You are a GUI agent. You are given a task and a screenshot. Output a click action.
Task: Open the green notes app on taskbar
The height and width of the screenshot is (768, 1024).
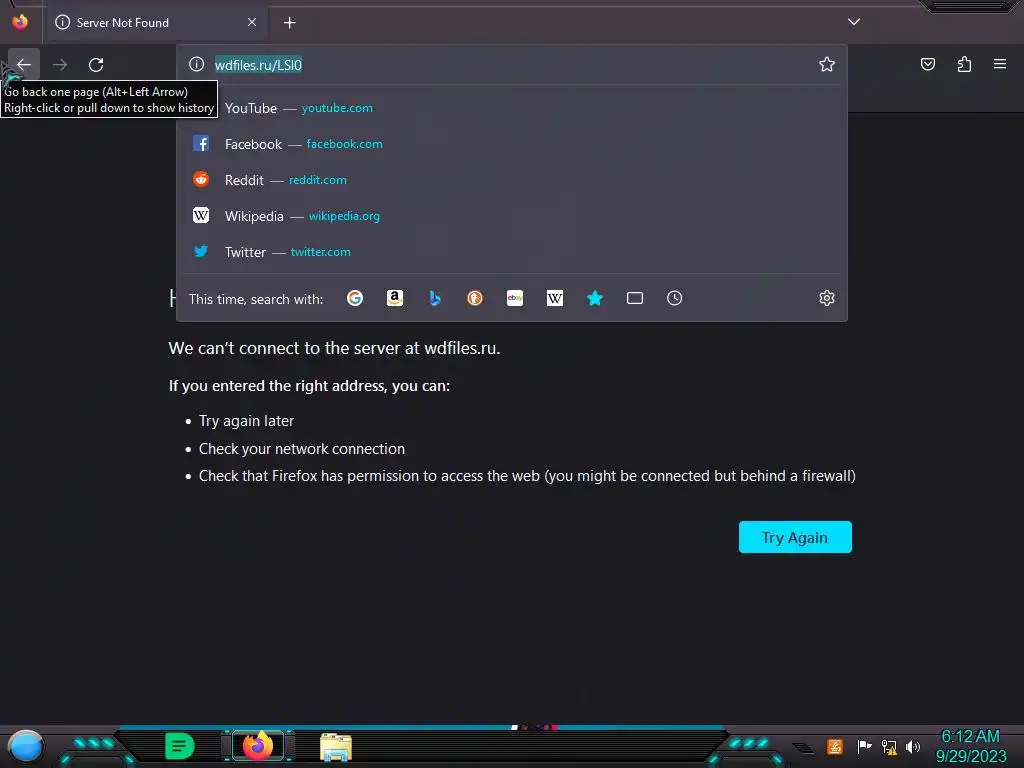[180, 746]
